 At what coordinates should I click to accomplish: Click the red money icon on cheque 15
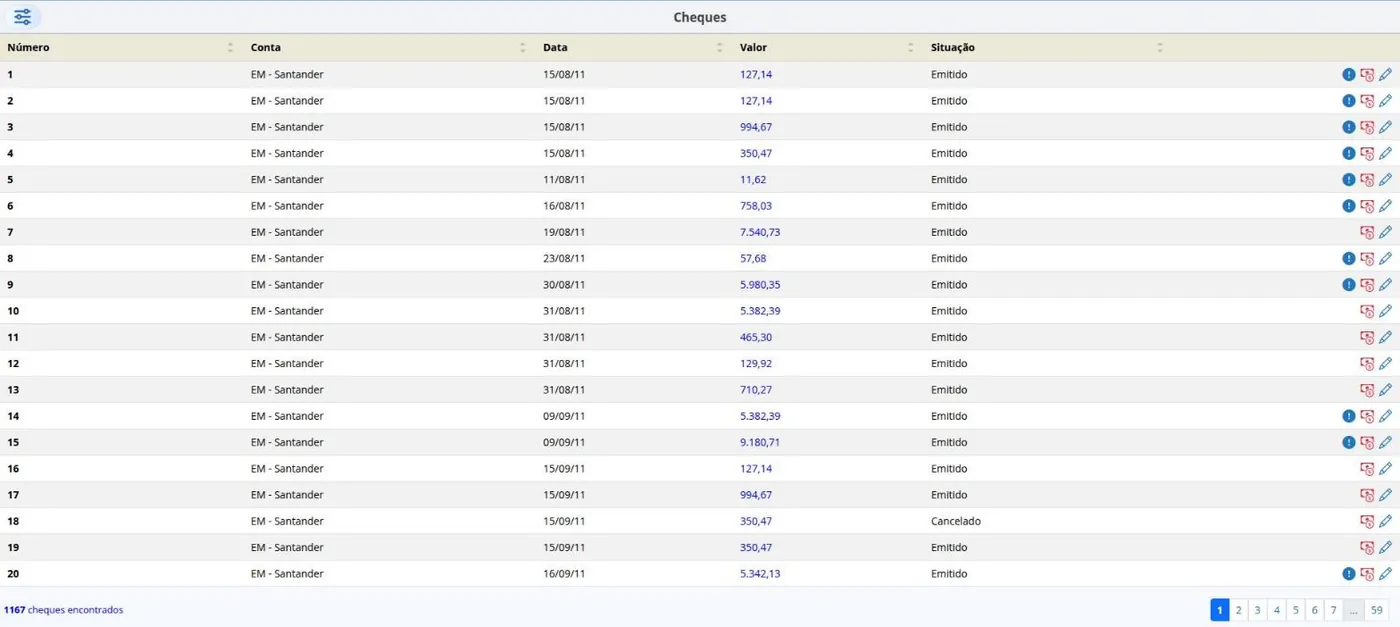pos(1367,442)
